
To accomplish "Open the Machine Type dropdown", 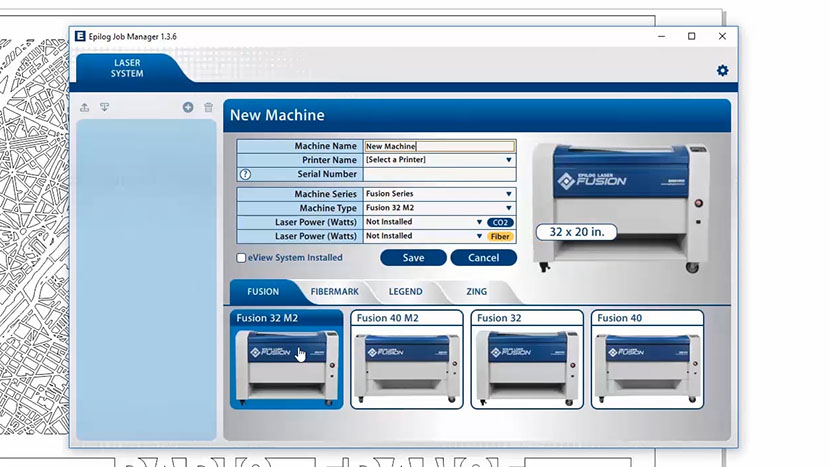I will [x=439, y=208].
